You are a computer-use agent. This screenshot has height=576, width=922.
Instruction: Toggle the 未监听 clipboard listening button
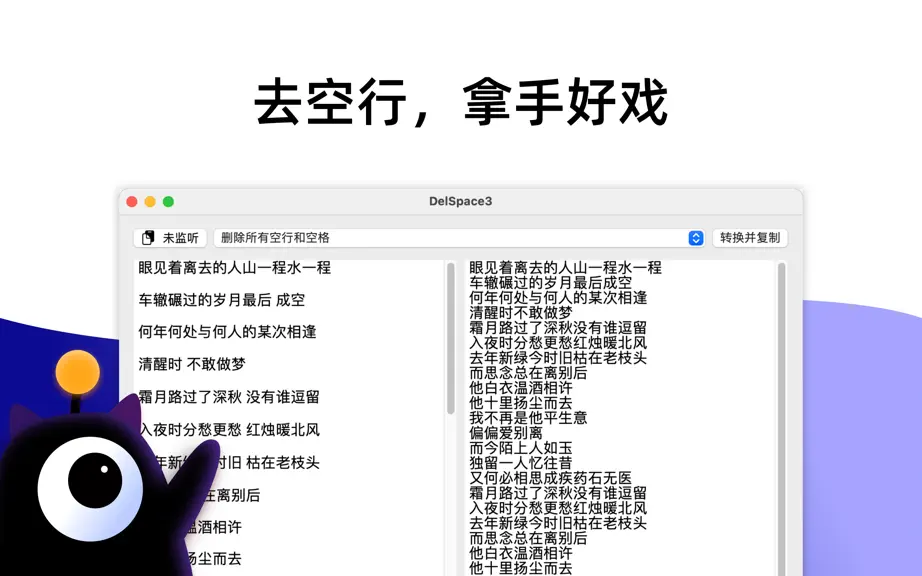point(170,237)
